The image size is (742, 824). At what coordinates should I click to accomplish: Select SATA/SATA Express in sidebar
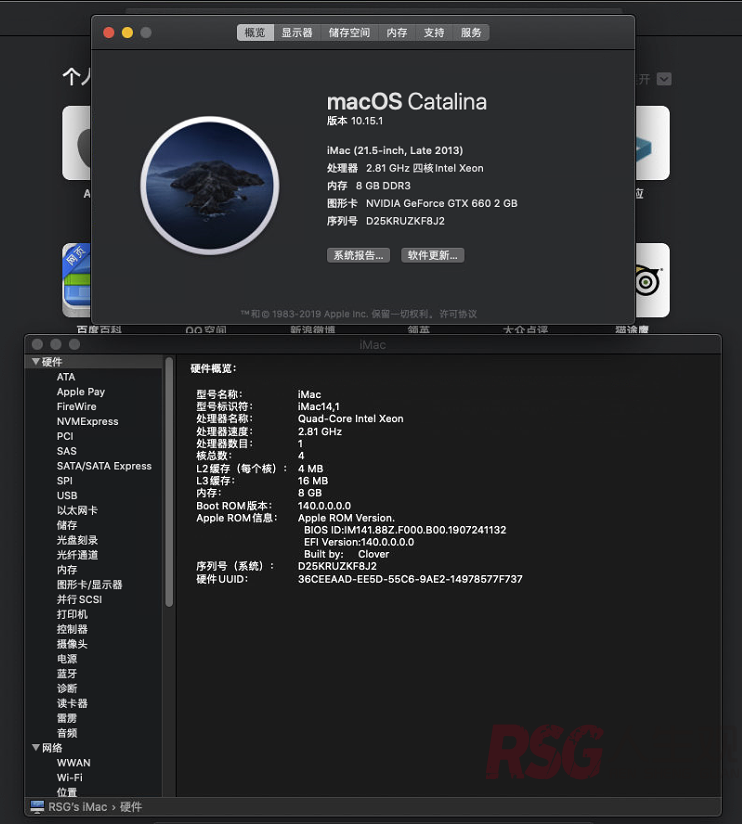104,466
